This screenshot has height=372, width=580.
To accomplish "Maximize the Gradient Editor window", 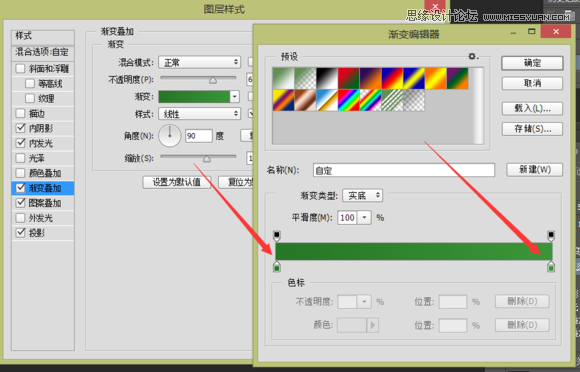I will 532,32.
